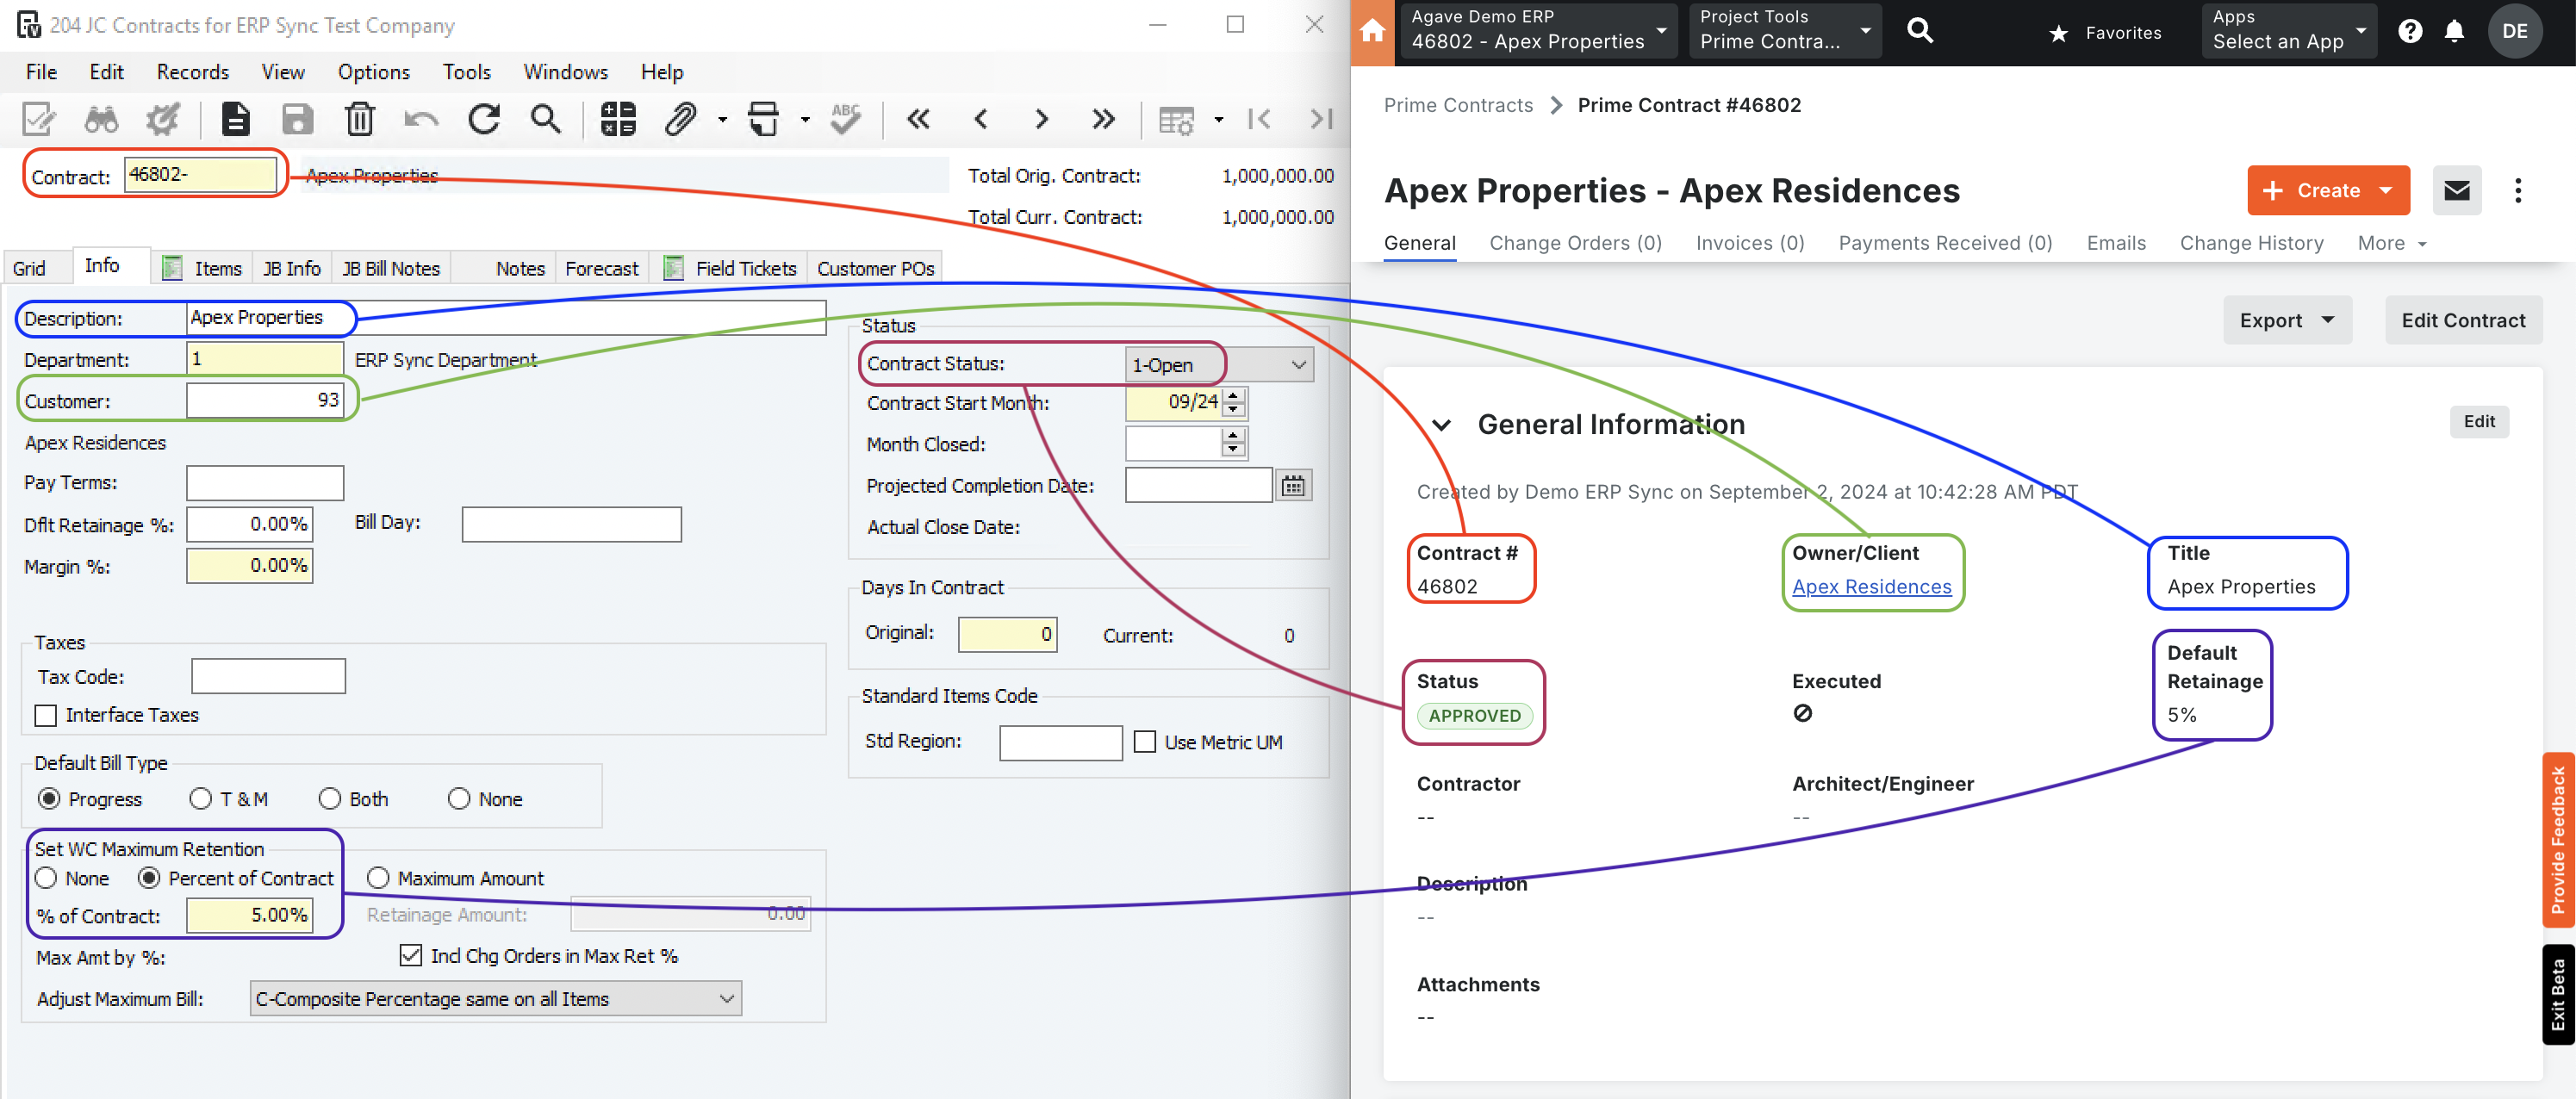Go to last record double-right arrow

tap(1103, 119)
